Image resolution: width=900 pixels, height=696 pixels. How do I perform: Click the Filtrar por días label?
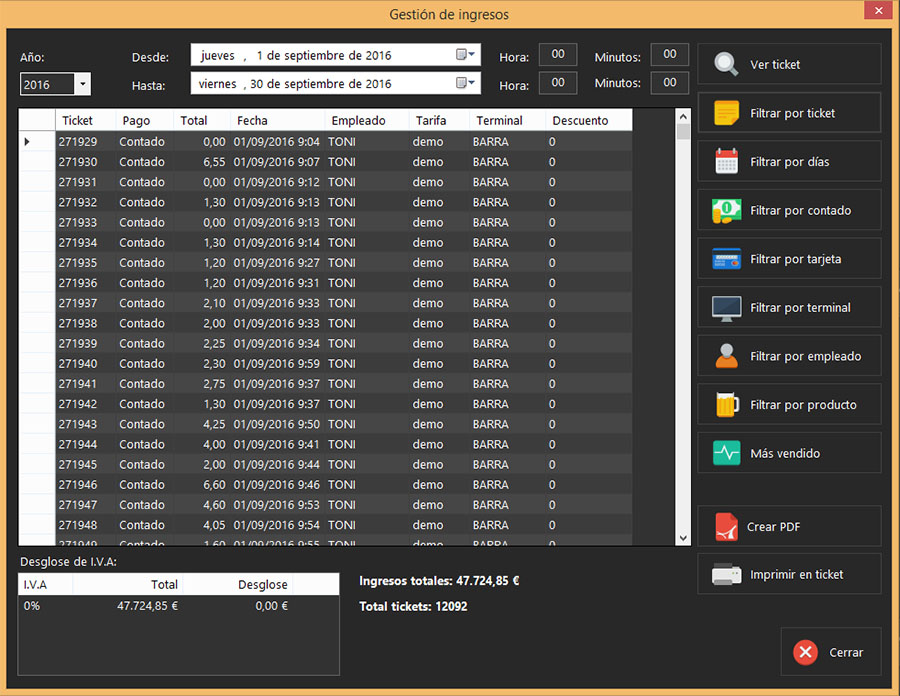pos(789,162)
